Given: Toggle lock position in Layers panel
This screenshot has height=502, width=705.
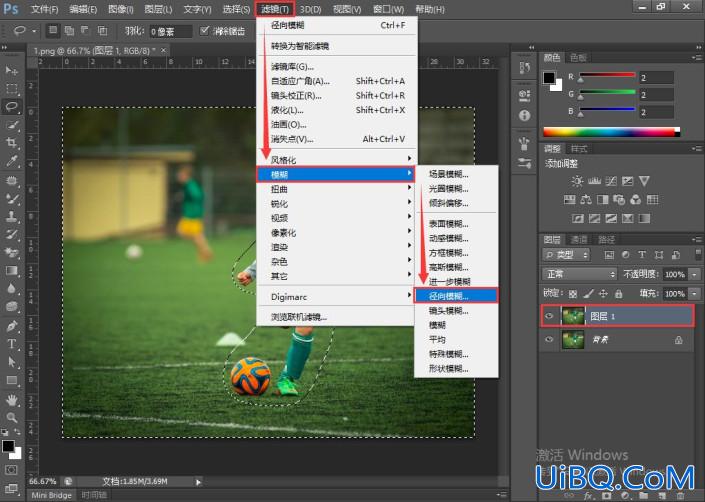Looking at the screenshot, I should [x=603, y=294].
